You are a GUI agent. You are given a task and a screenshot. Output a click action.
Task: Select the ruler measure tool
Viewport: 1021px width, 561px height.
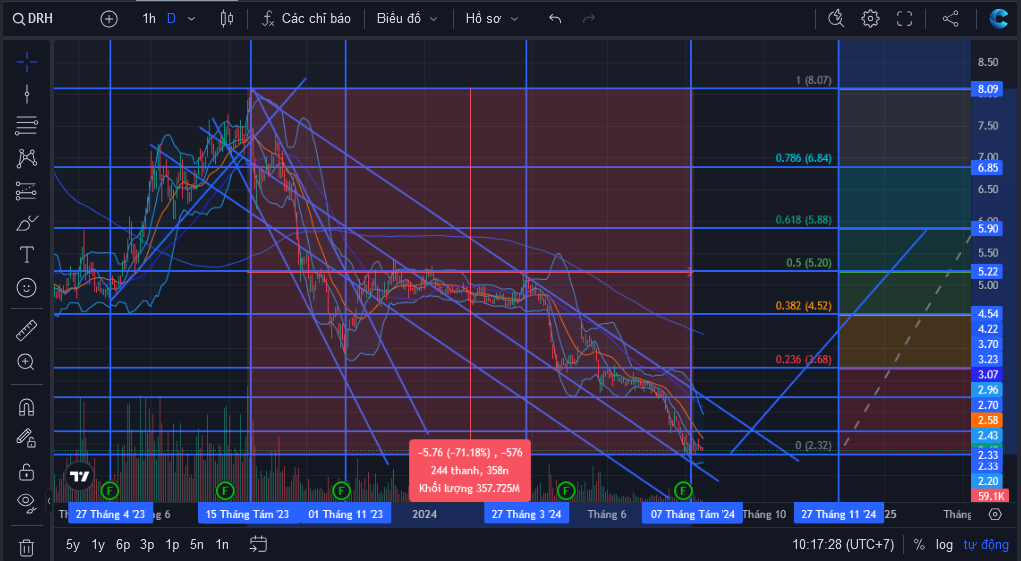tap(27, 331)
